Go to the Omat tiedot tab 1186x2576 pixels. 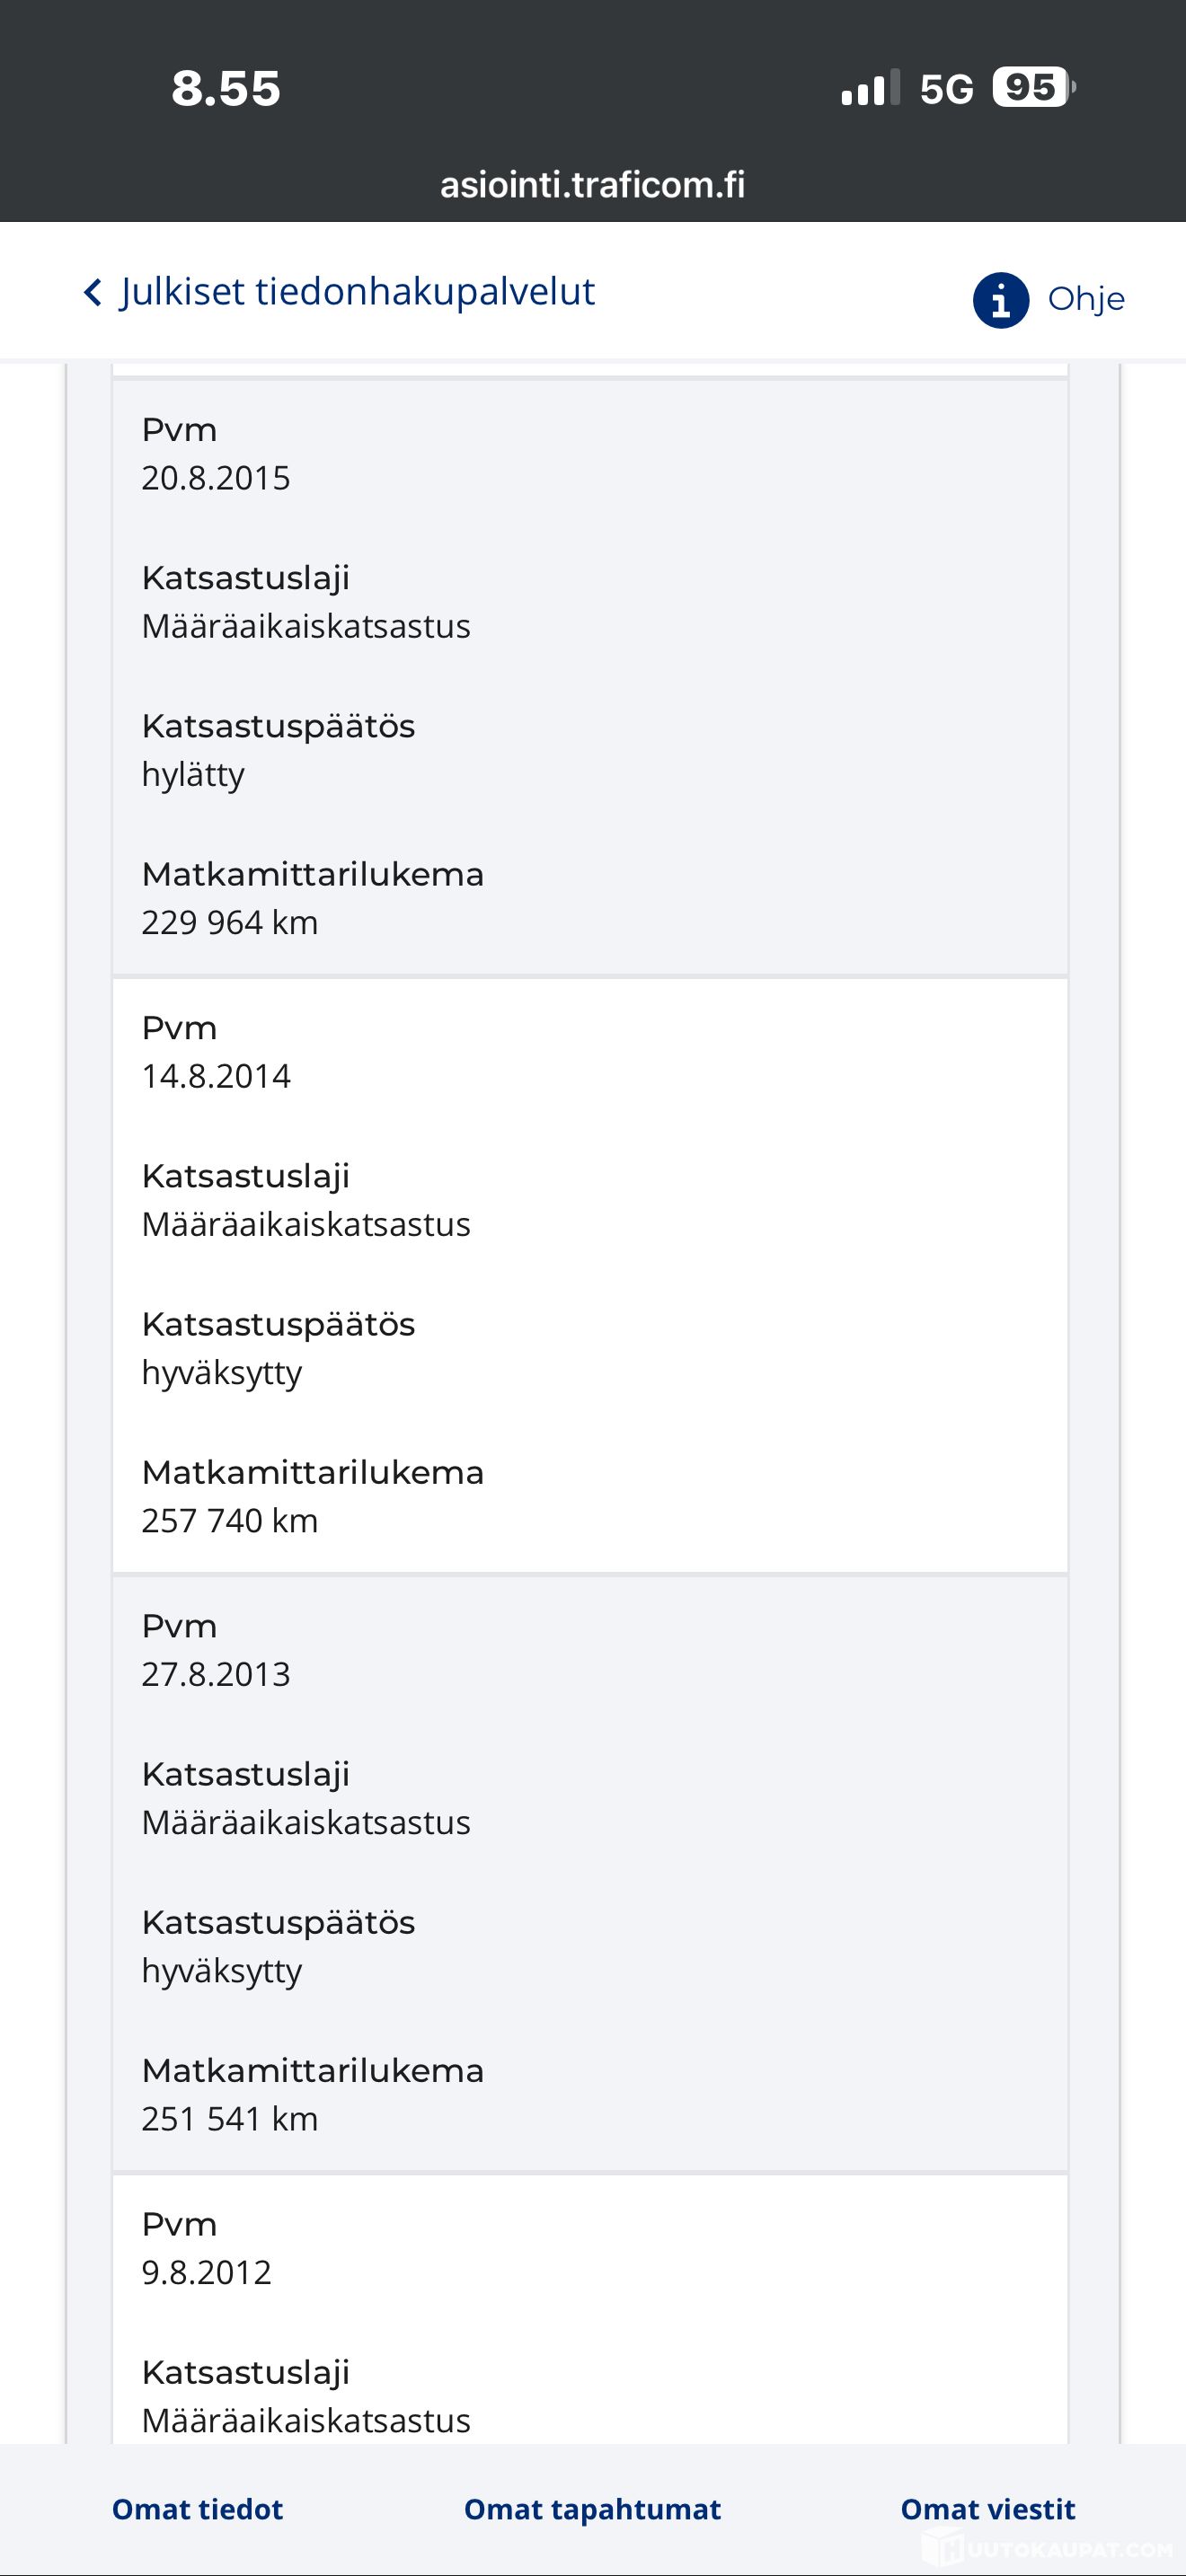point(198,2509)
